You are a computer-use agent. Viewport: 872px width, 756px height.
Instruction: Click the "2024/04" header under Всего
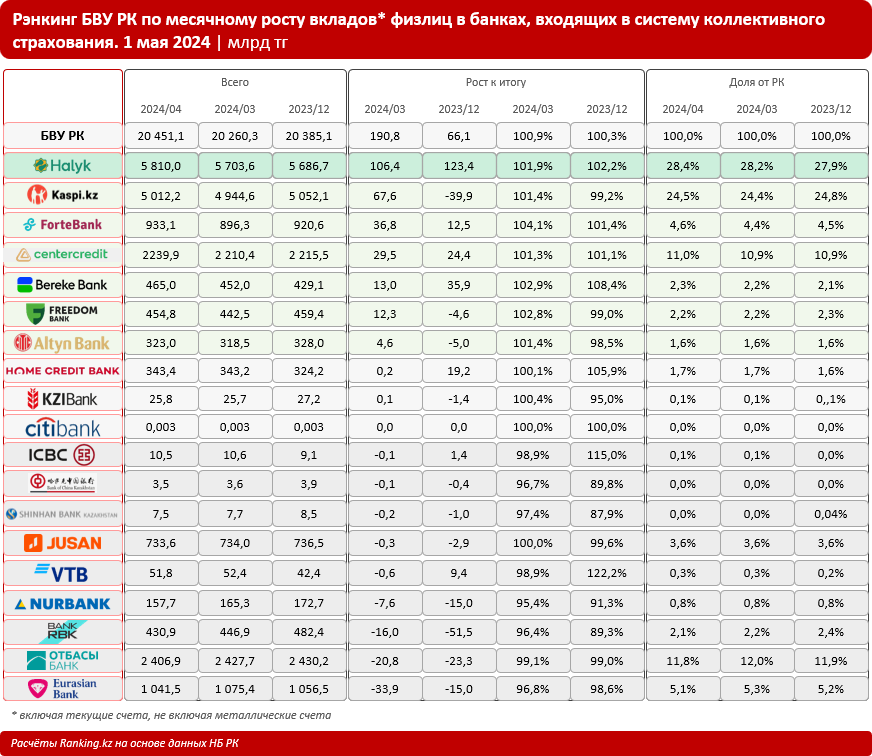(x=161, y=109)
